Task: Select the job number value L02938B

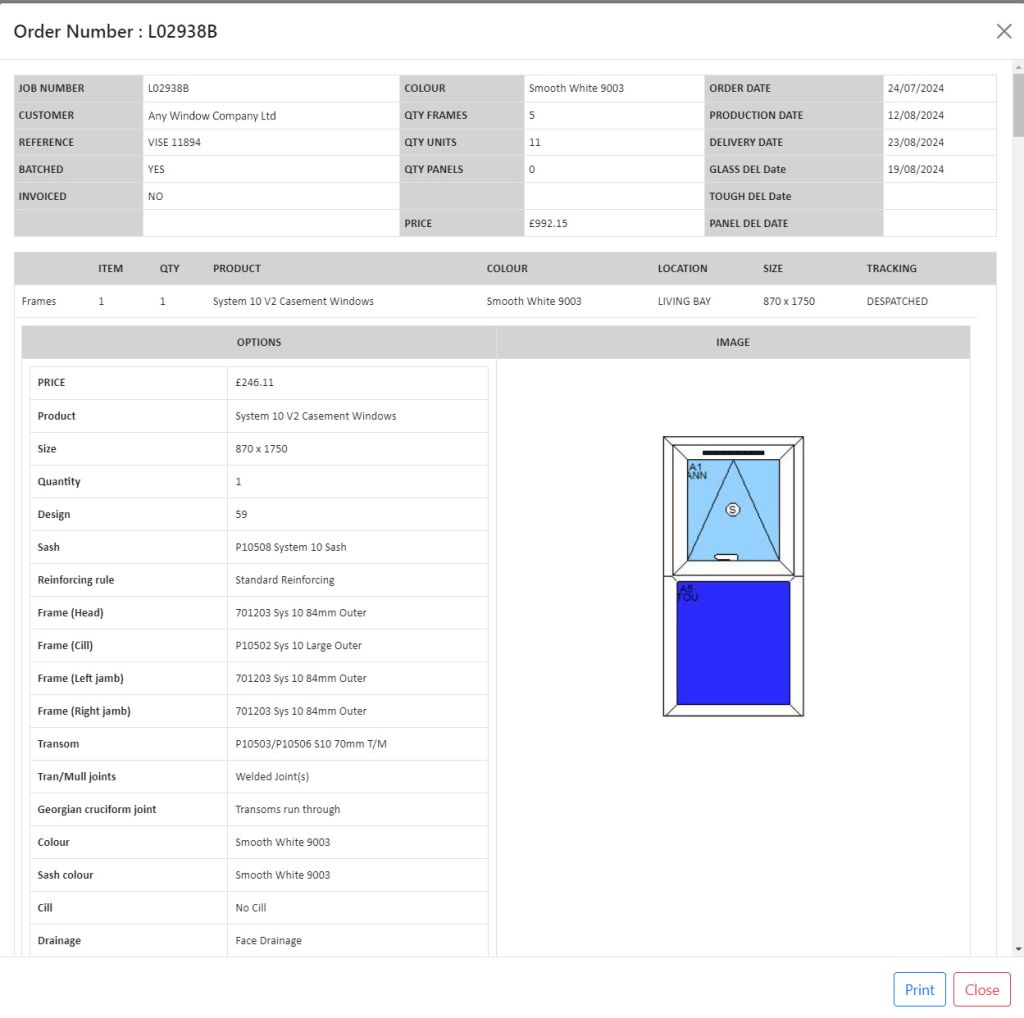Action: [x=168, y=88]
